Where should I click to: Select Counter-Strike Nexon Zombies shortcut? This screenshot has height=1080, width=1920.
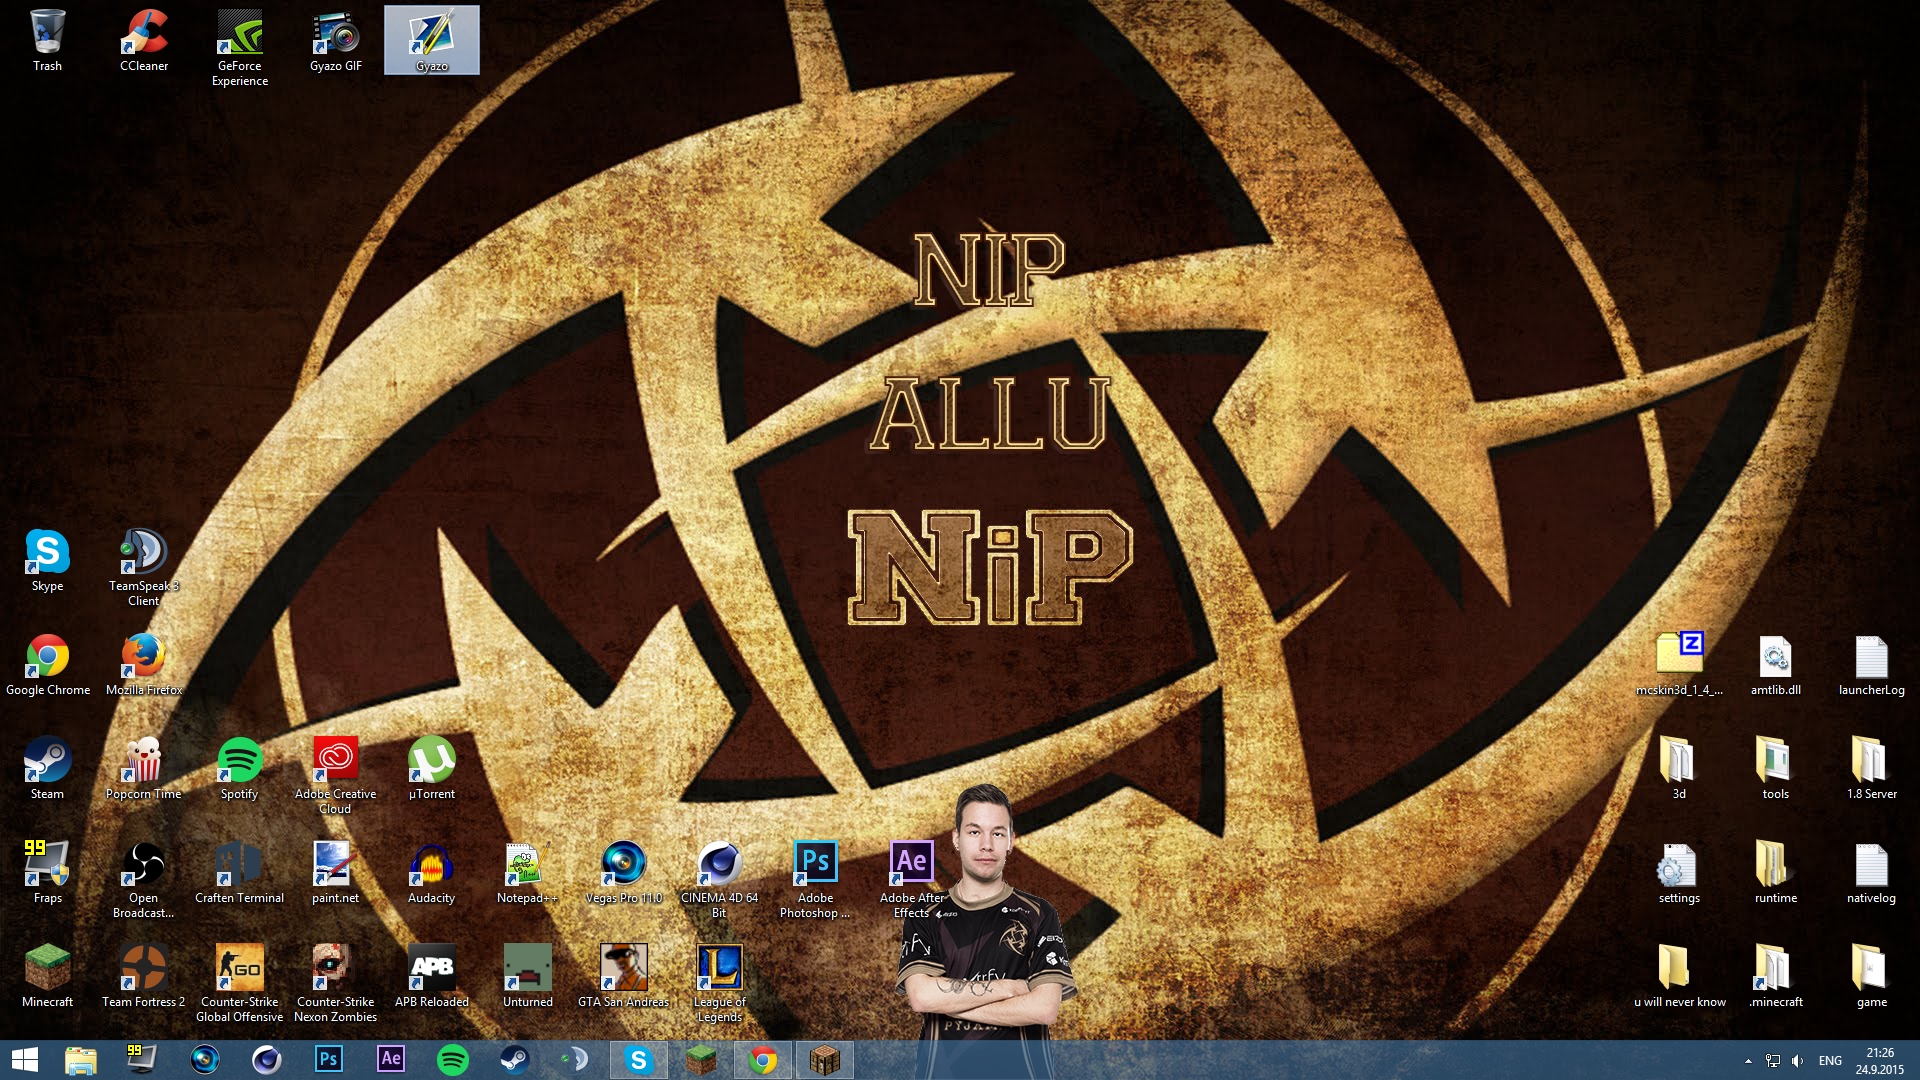tap(336, 983)
